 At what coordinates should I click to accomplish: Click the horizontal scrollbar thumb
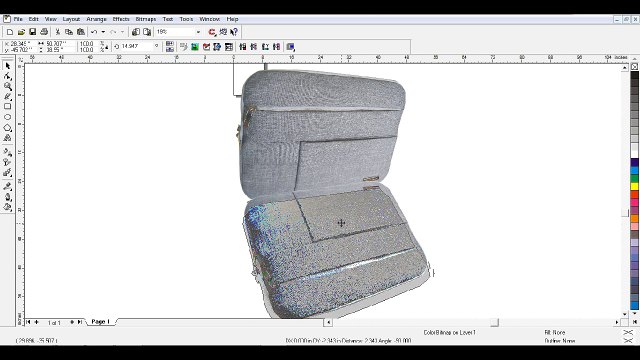pos(494,322)
